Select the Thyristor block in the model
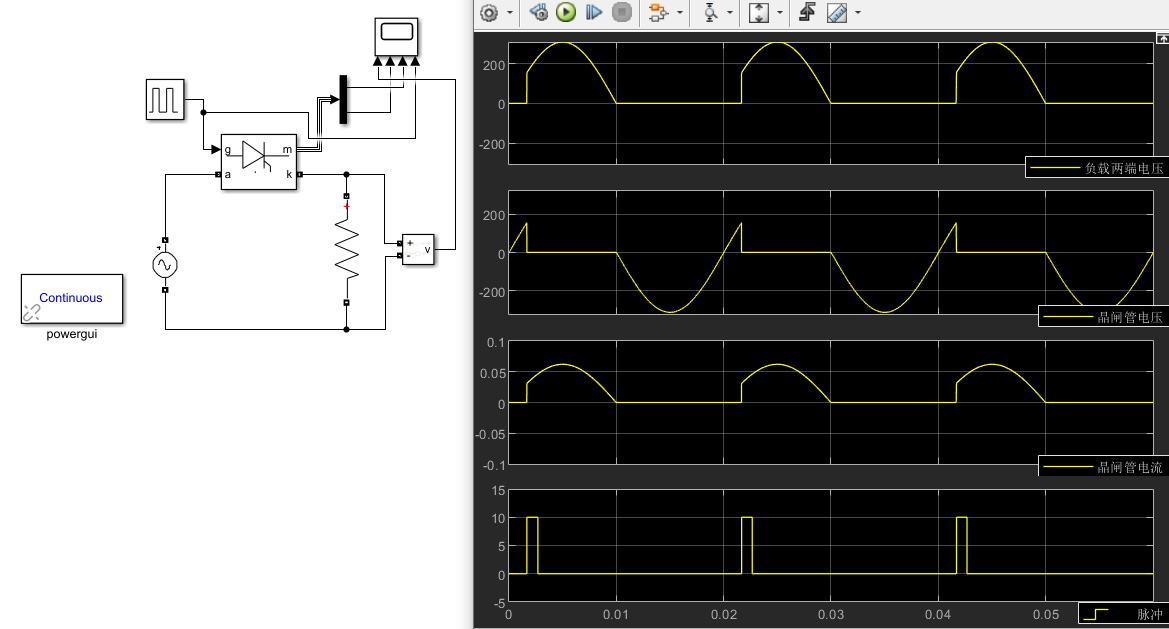Screen dimensions: 1169x629 click(259, 161)
